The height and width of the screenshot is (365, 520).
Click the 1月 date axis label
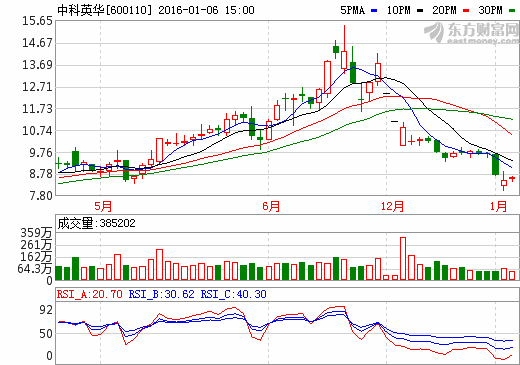(498, 206)
